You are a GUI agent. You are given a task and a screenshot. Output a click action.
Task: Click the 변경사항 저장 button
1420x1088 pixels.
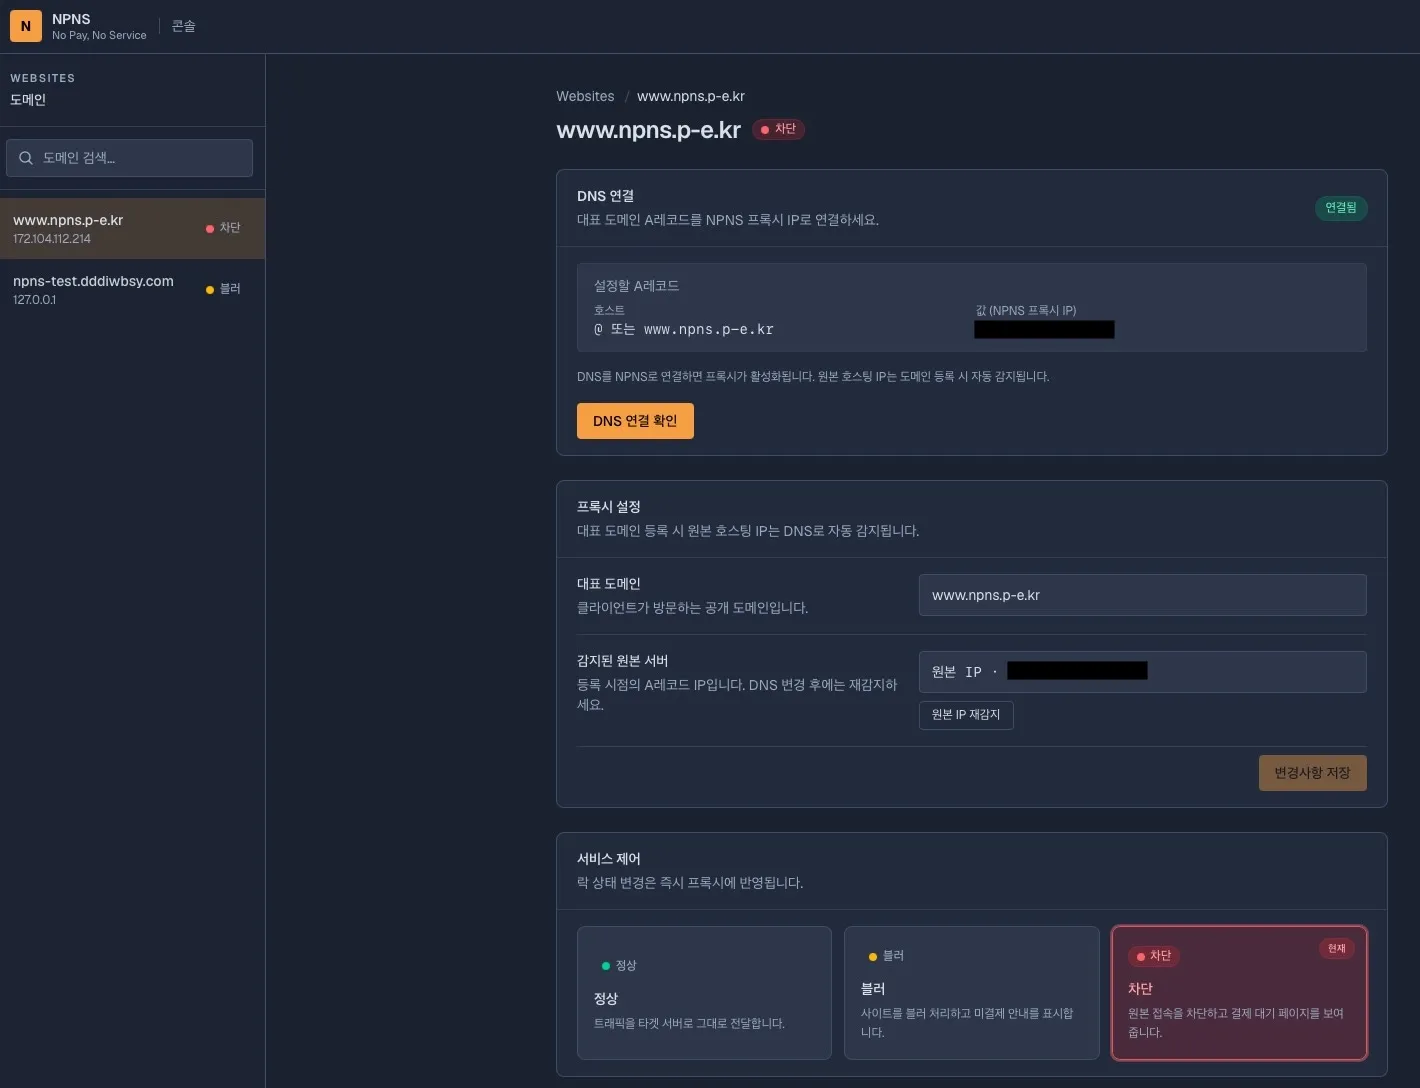coord(1312,773)
